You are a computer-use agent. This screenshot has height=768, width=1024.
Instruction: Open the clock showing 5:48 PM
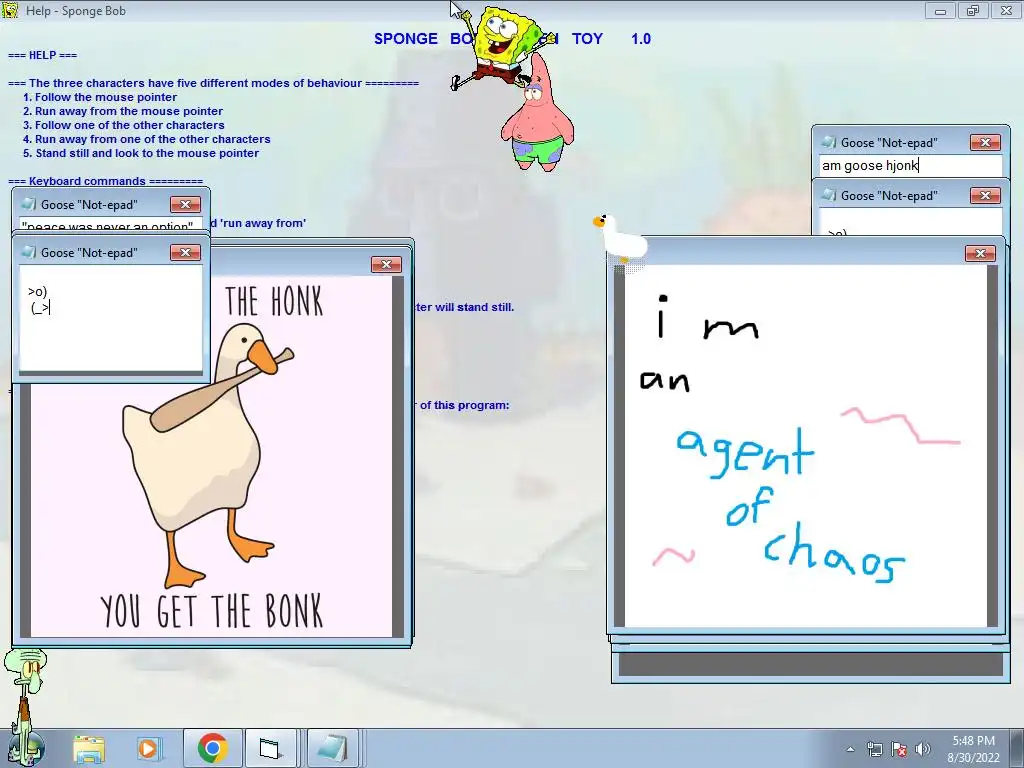pos(973,749)
